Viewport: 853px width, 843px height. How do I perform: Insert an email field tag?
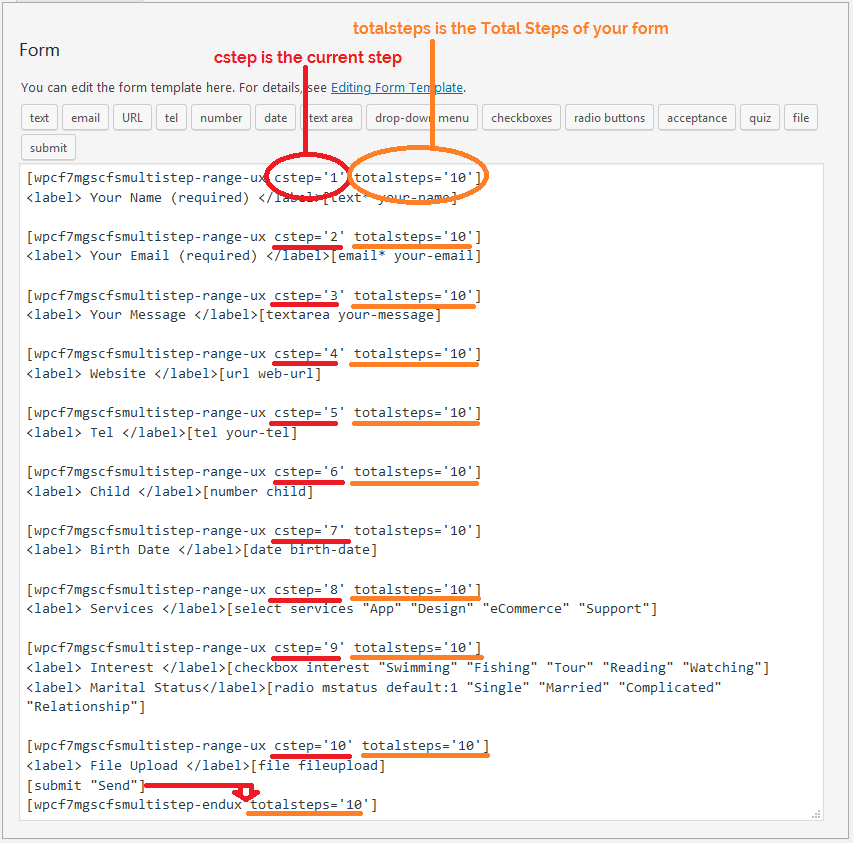85,118
